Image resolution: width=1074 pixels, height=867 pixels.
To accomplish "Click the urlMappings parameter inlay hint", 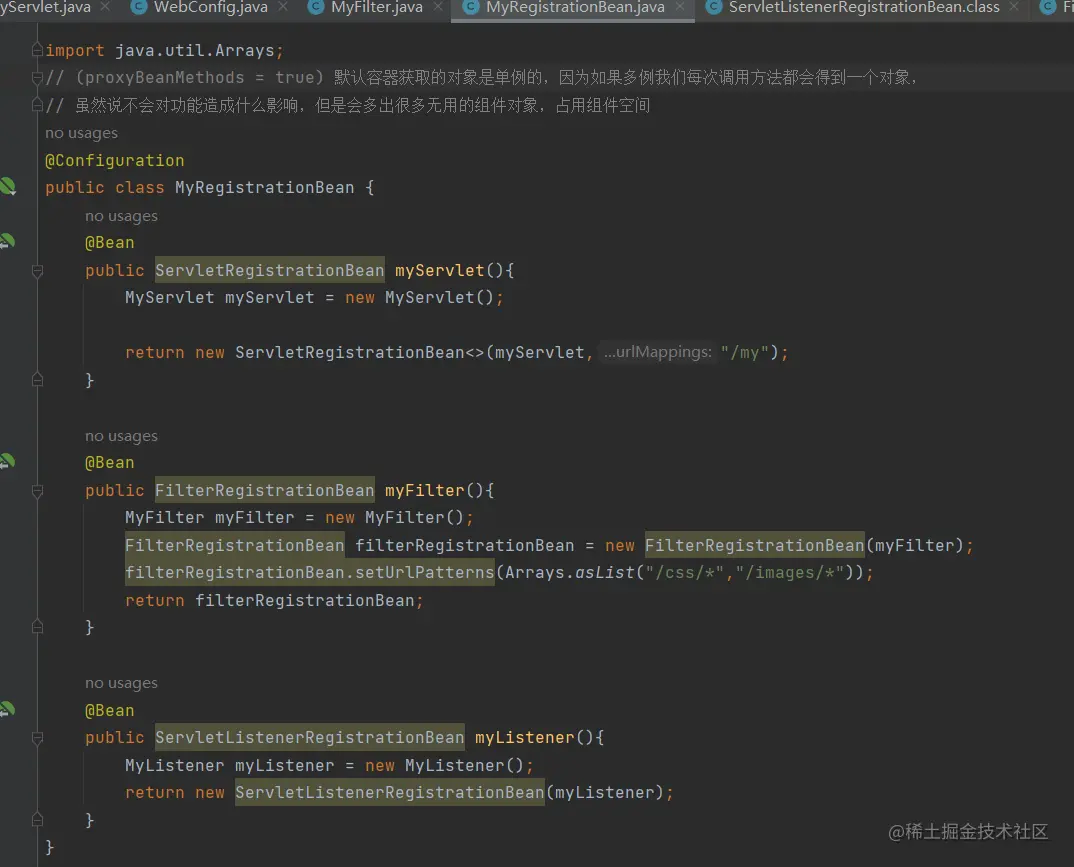I will click(658, 352).
